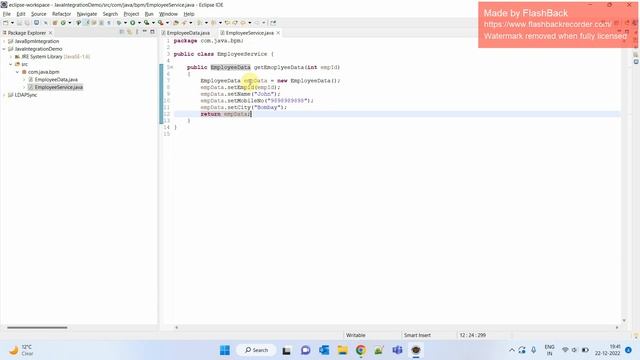
Task: Close the EmployeeService.java editor tab
Action: [278, 33]
